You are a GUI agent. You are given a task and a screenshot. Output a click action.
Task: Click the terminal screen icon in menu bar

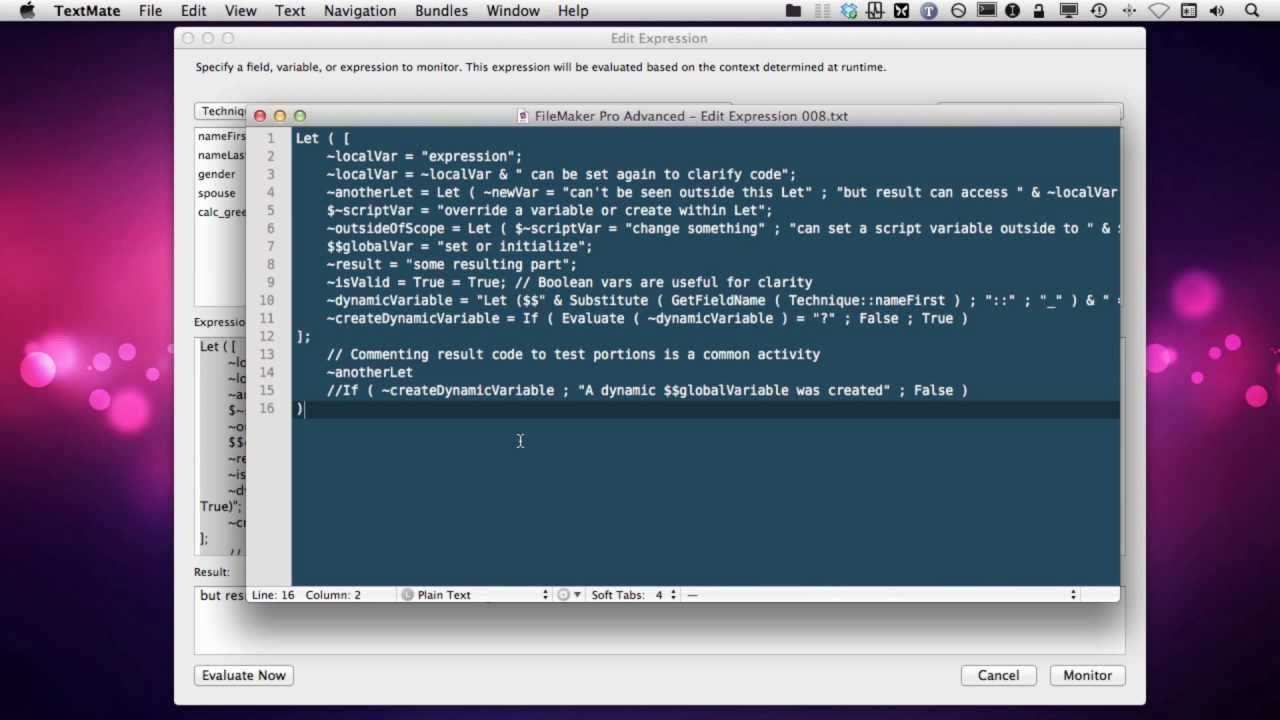987,11
